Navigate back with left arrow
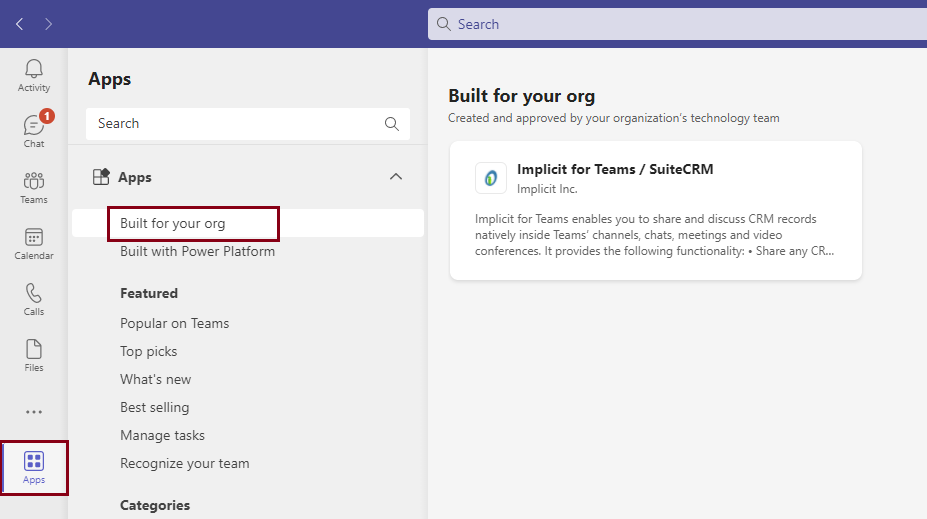Image resolution: width=927 pixels, height=519 pixels. (x=20, y=24)
